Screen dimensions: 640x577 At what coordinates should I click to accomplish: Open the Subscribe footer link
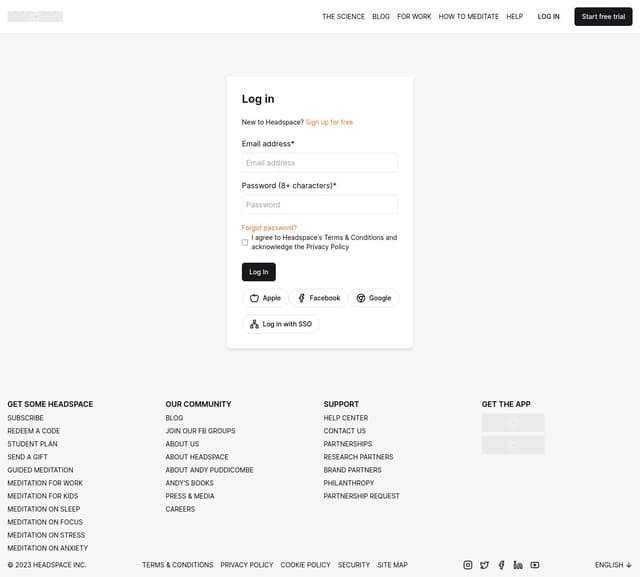point(25,418)
